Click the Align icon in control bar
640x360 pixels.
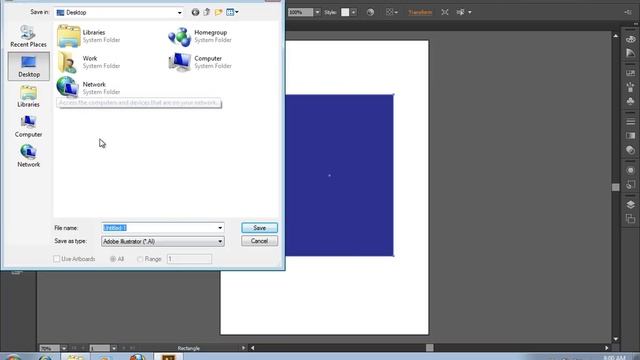click(390, 12)
